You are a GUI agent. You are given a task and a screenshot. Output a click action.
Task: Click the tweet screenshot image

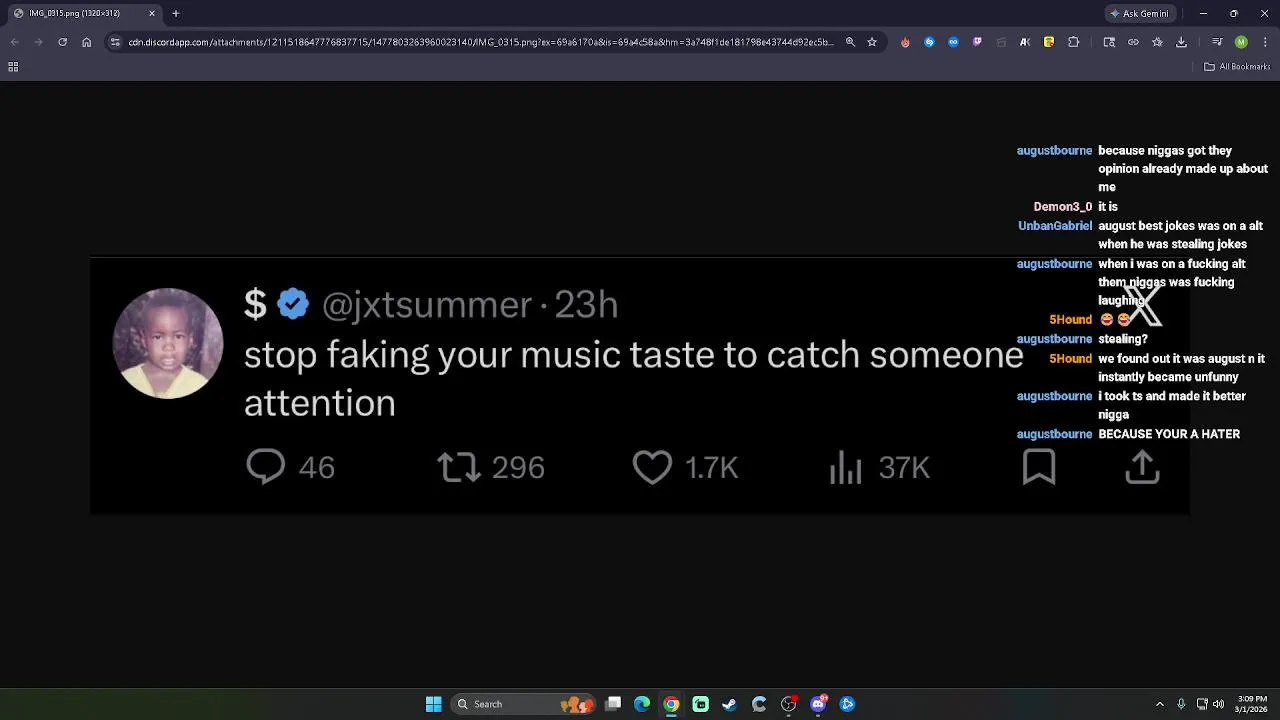click(x=640, y=386)
